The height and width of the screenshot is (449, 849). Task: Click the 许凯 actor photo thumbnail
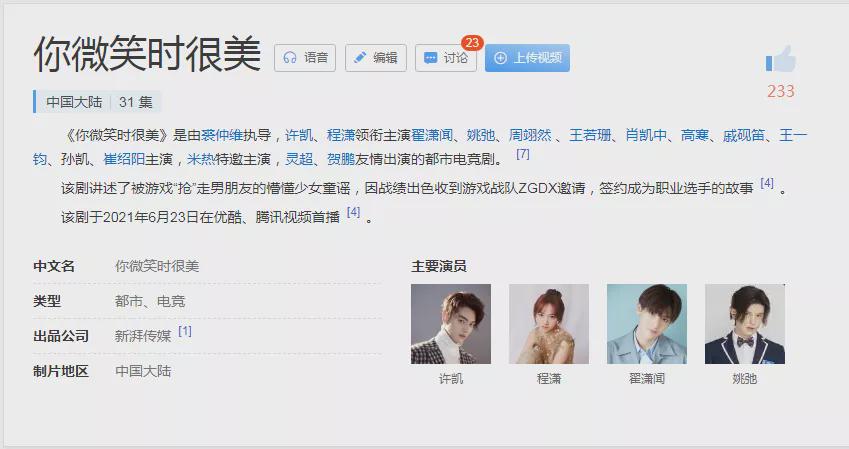[451, 324]
